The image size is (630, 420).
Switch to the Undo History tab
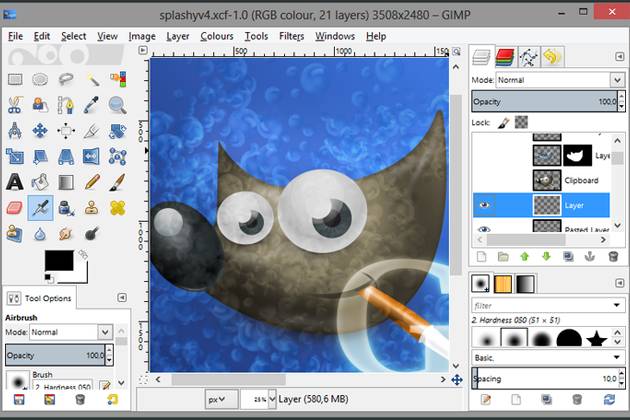pos(552,57)
